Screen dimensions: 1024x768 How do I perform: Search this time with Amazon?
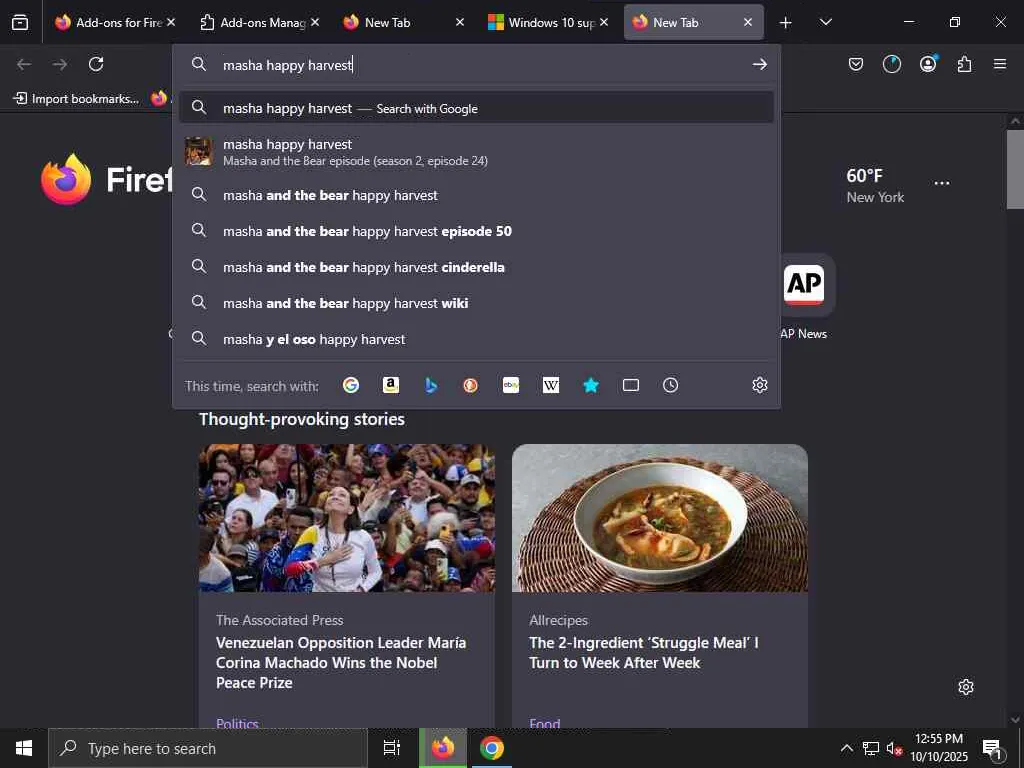pos(391,385)
